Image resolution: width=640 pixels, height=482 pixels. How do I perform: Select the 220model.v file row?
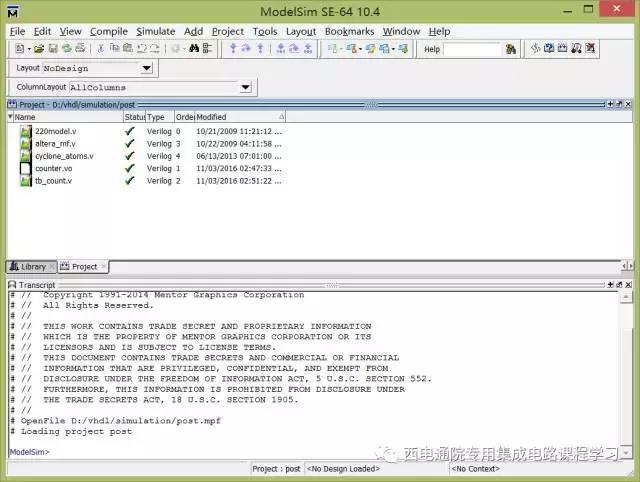pyautogui.click(x=150, y=131)
